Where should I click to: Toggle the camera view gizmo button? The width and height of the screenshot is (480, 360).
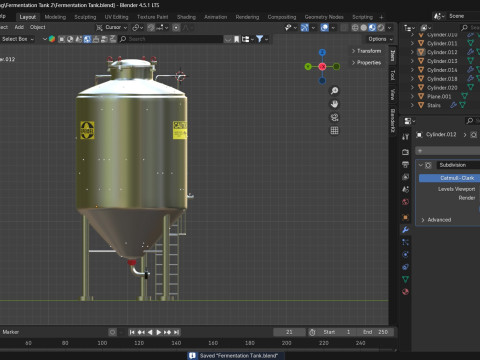(334, 117)
